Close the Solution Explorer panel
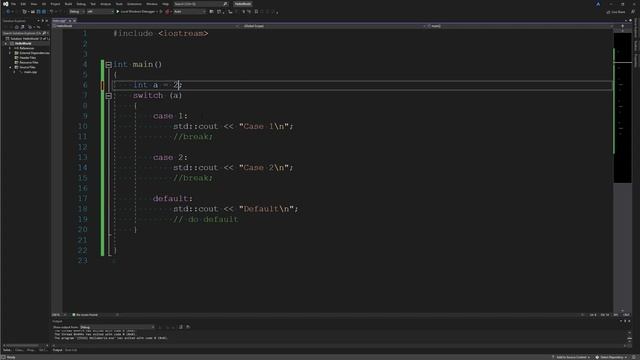 pos(47,21)
